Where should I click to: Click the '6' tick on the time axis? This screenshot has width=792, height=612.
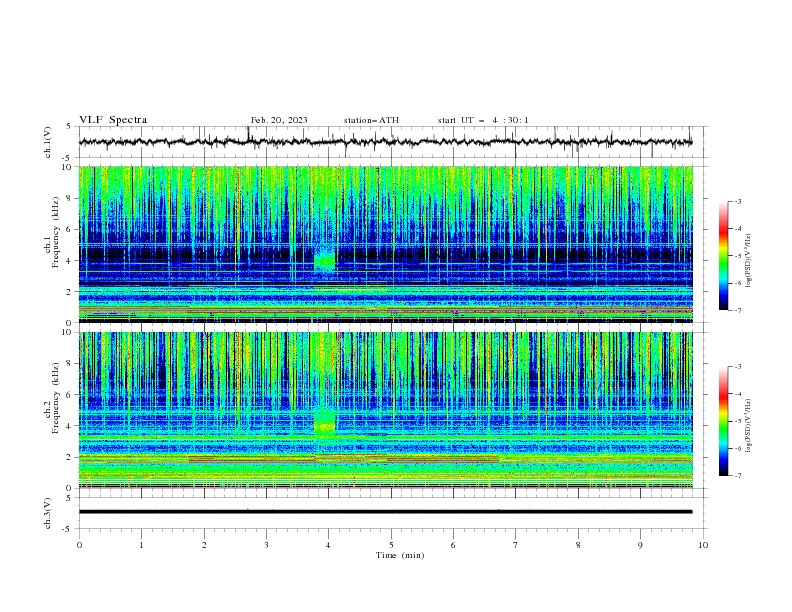(453, 545)
